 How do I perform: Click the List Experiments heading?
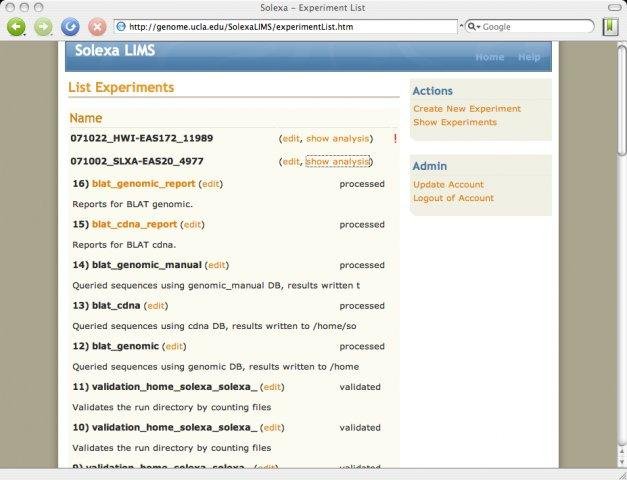click(x=121, y=88)
